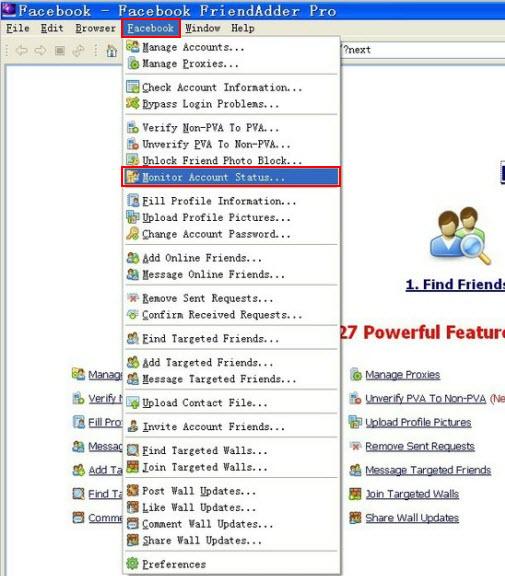
Task: Open Preferences from the Facebook menu
Action: (231, 564)
